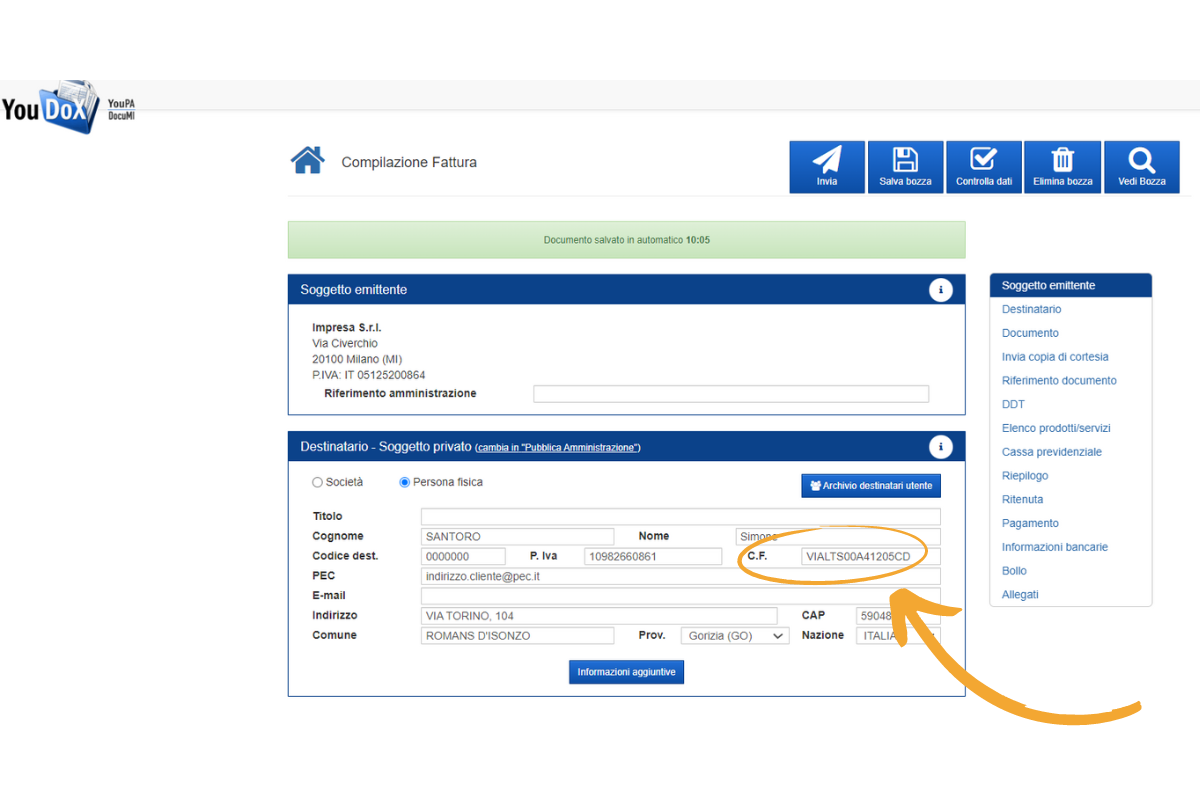
Task: Open Vedi Bozza magnifier icon
Action: point(1141,161)
